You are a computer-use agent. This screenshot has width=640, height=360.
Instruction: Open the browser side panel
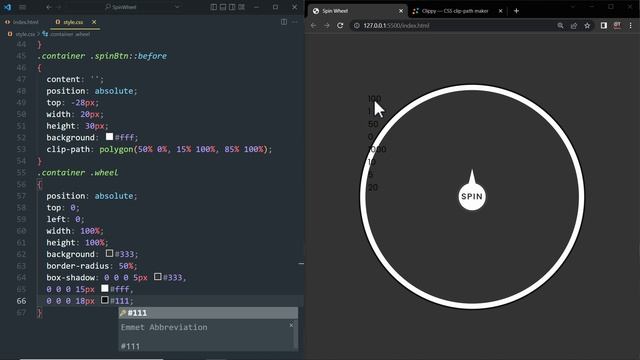604,25
